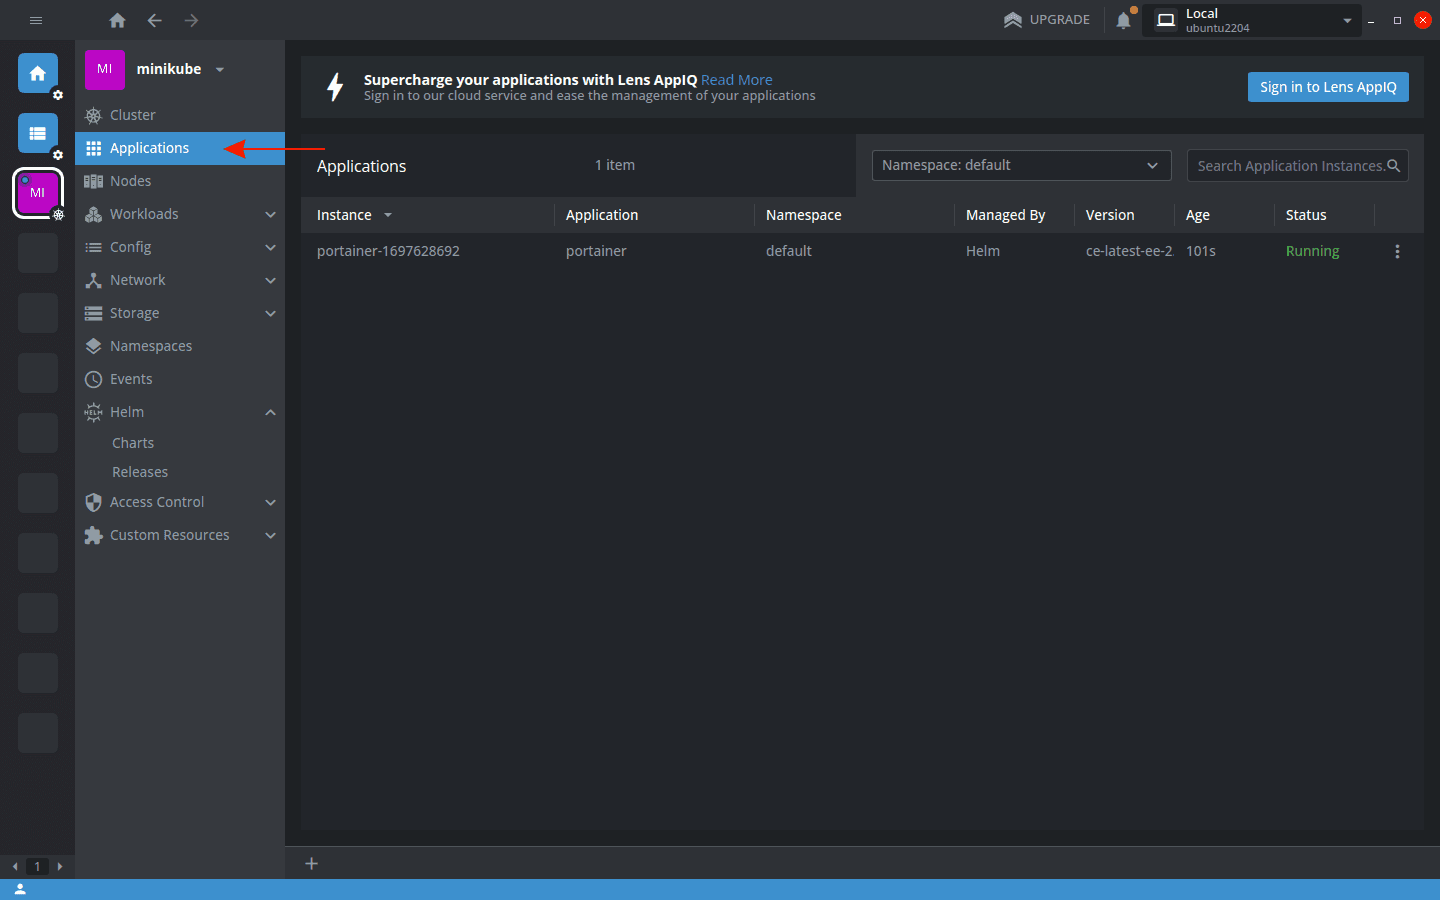Screen dimensions: 1440x900
Task: Open Network section
Action: click(x=180, y=280)
